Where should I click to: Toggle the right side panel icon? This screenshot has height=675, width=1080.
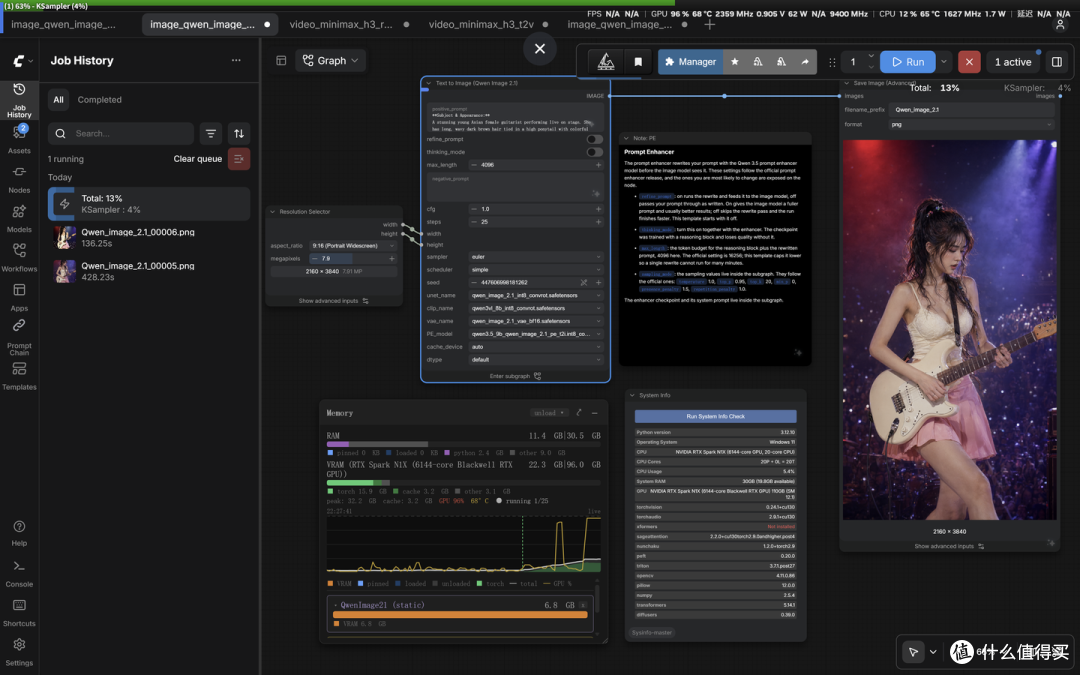point(1057,62)
